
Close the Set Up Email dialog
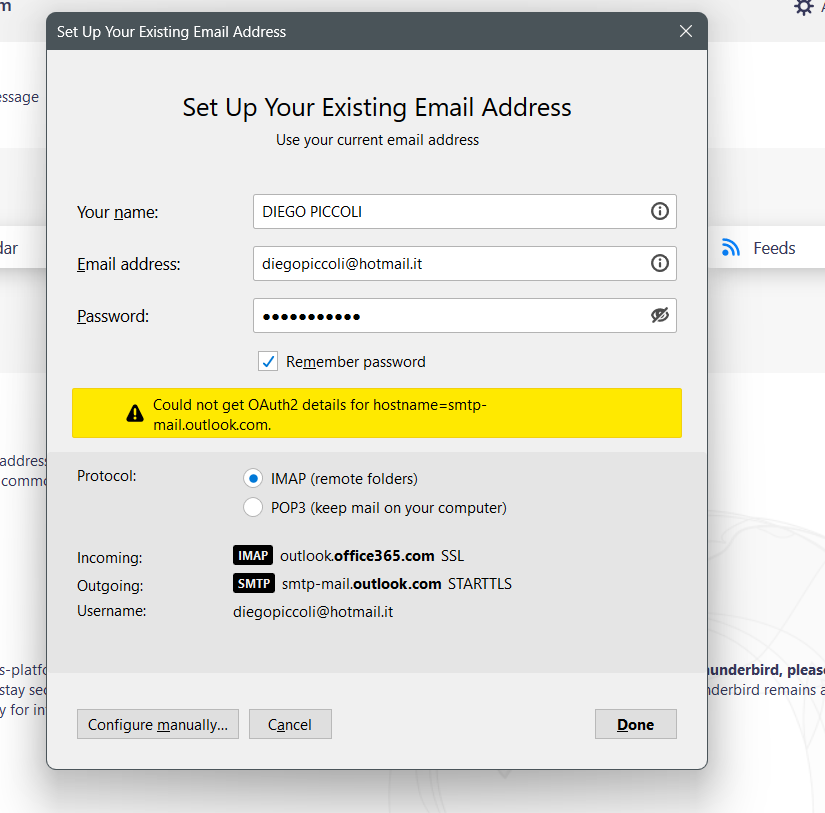click(686, 31)
